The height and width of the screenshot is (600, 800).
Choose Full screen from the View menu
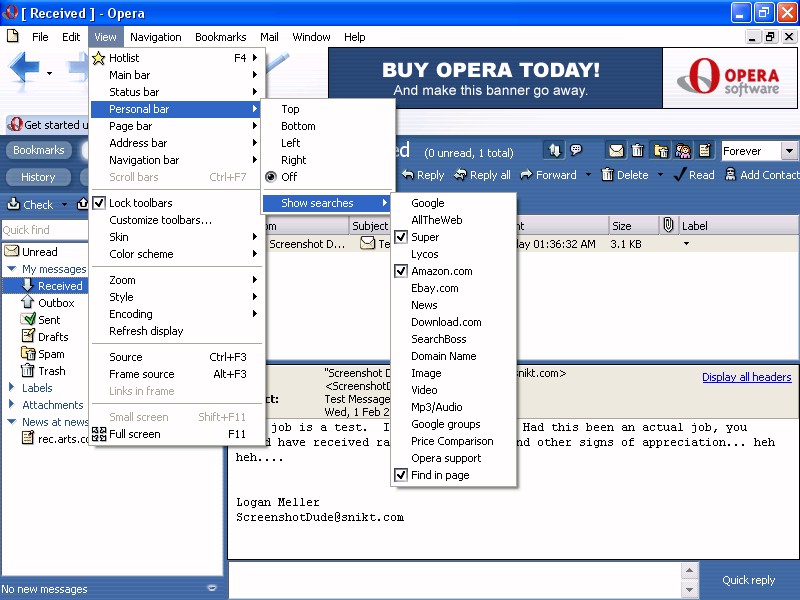[x=134, y=434]
